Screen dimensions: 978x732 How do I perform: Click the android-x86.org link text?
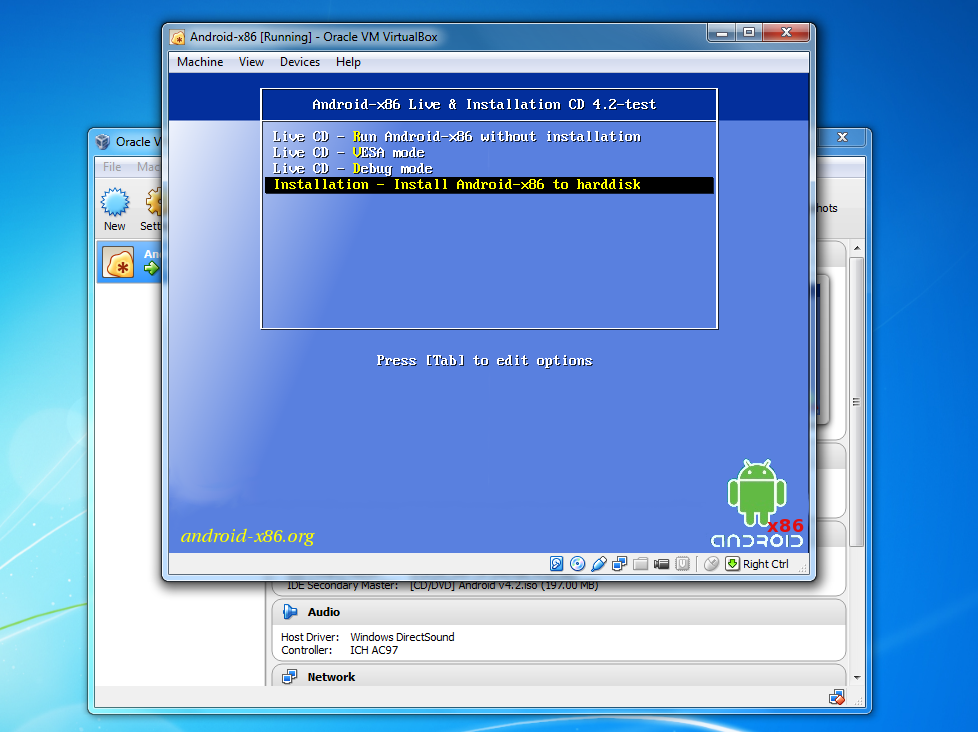pos(248,536)
